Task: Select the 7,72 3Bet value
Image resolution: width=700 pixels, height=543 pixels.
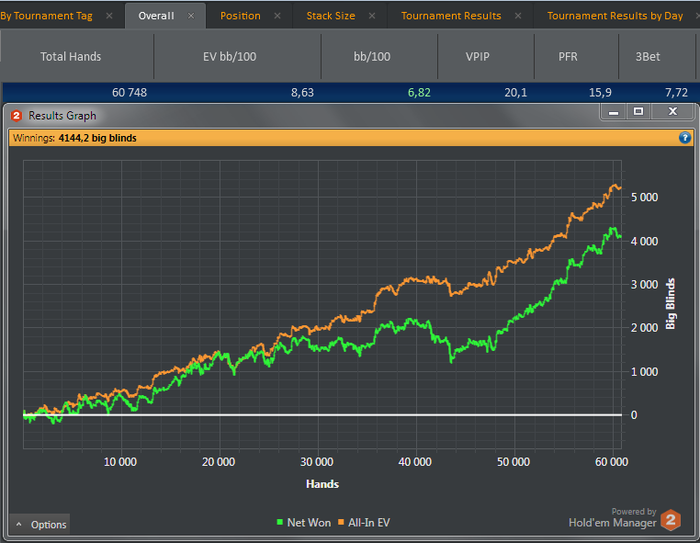Action: tap(676, 92)
